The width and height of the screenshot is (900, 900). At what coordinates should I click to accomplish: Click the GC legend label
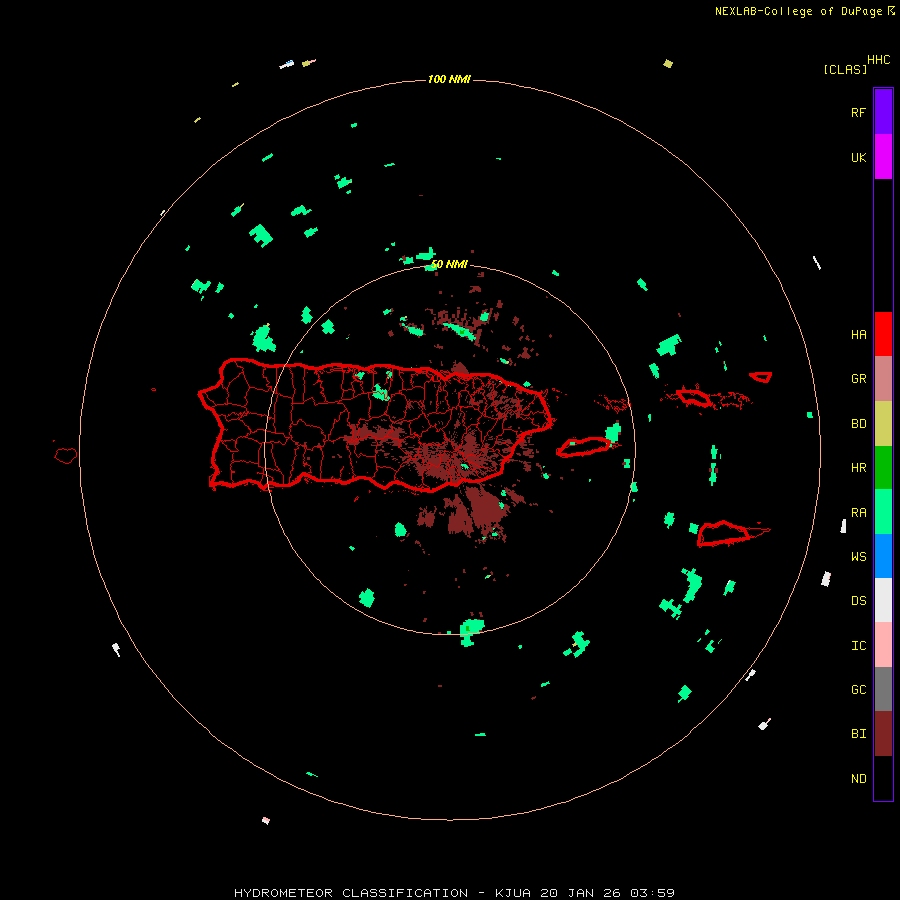(858, 690)
